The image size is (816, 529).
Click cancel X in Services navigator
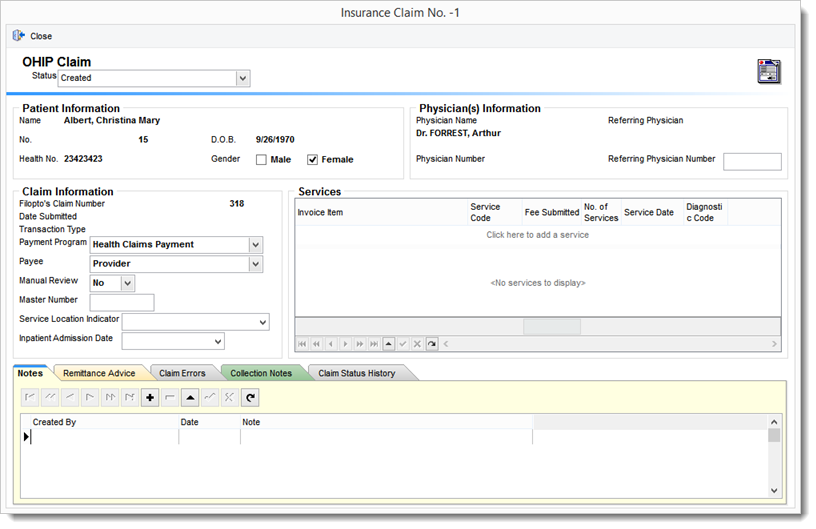(417, 344)
